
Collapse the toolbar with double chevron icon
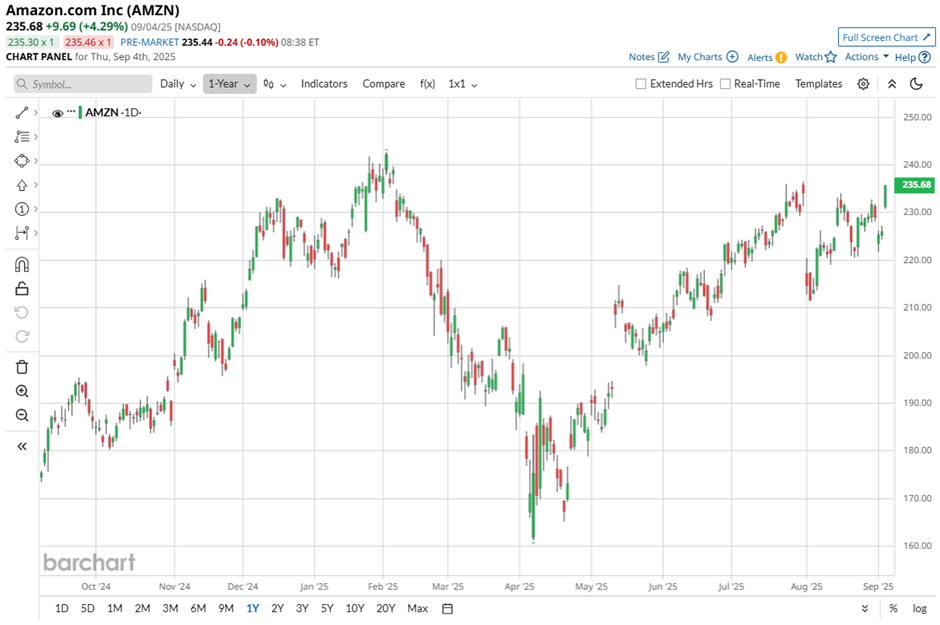892,84
